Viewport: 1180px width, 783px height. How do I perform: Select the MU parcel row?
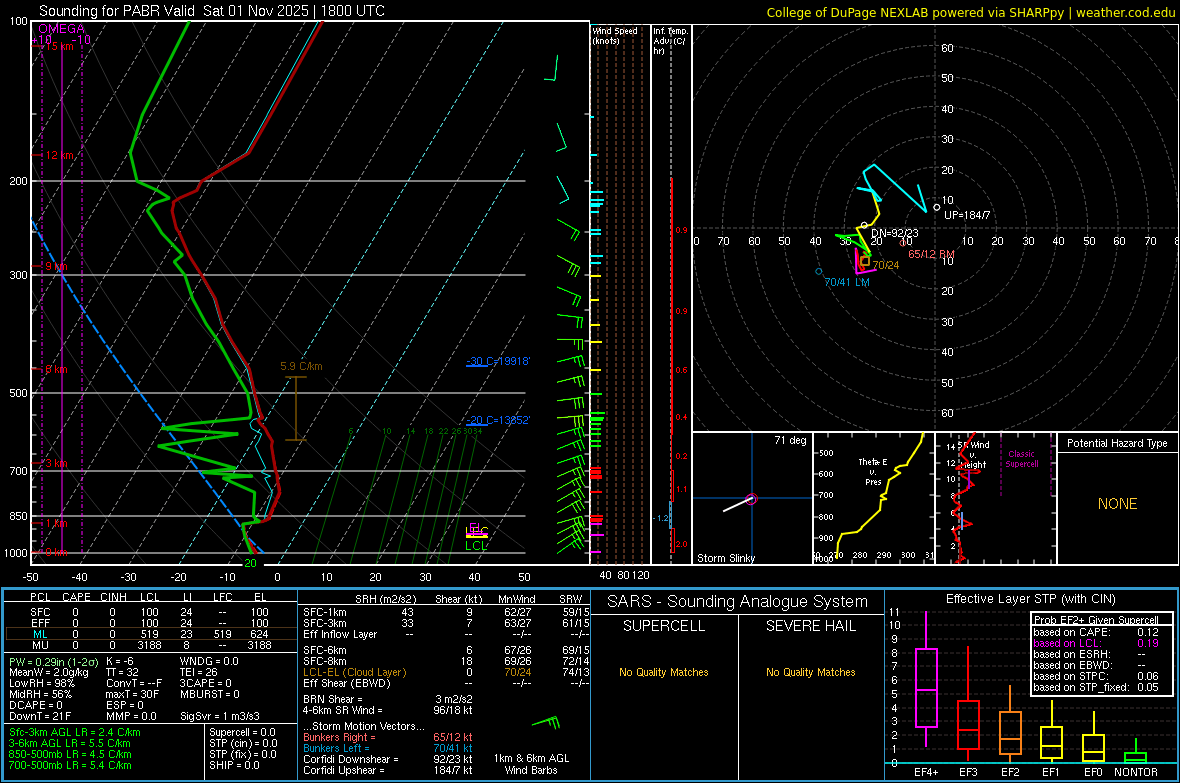click(151, 645)
